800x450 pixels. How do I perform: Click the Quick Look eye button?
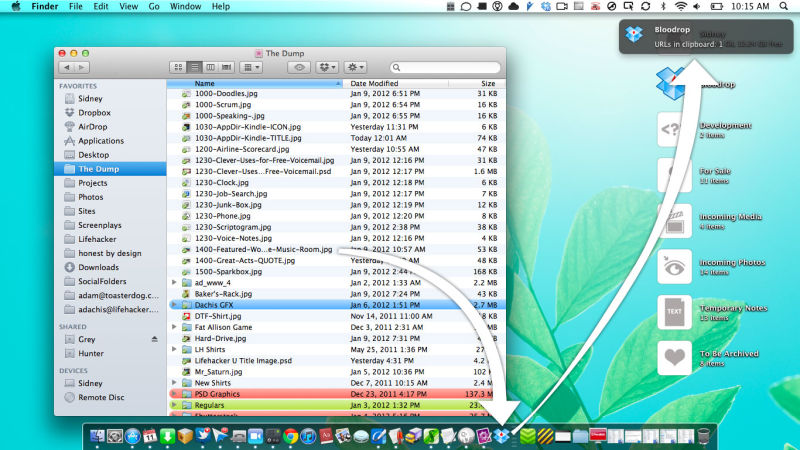coord(298,67)
